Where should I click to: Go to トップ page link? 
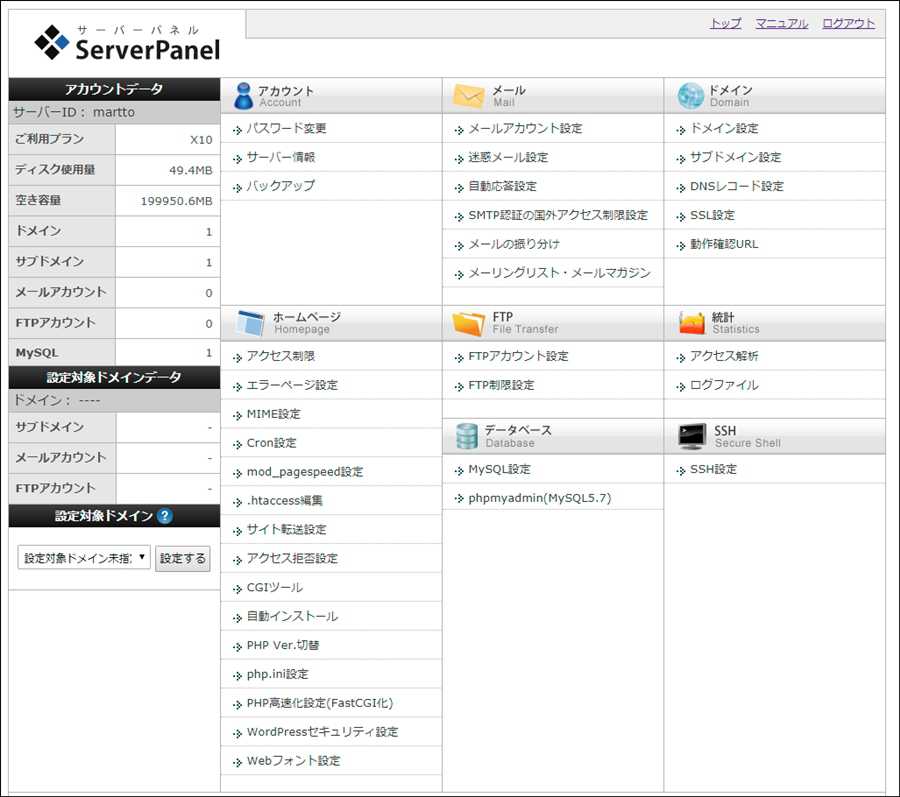tap(725, 24)
